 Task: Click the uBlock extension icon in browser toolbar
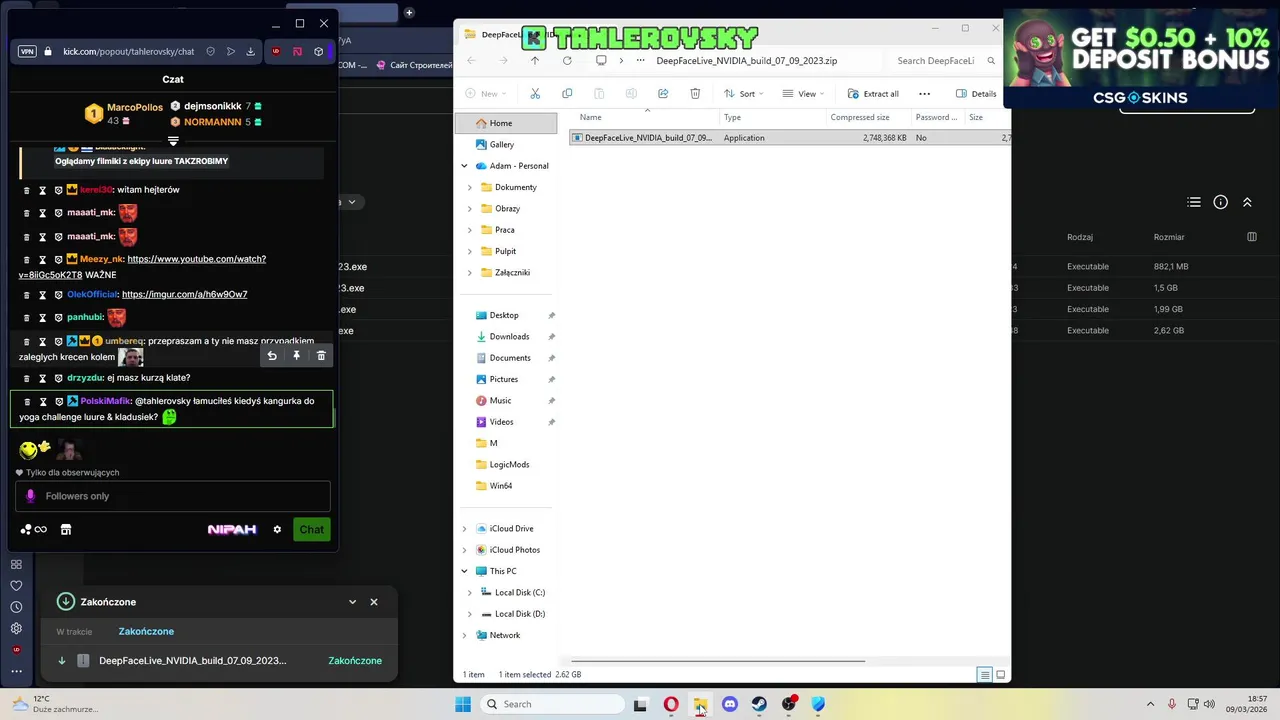point(275,51)
